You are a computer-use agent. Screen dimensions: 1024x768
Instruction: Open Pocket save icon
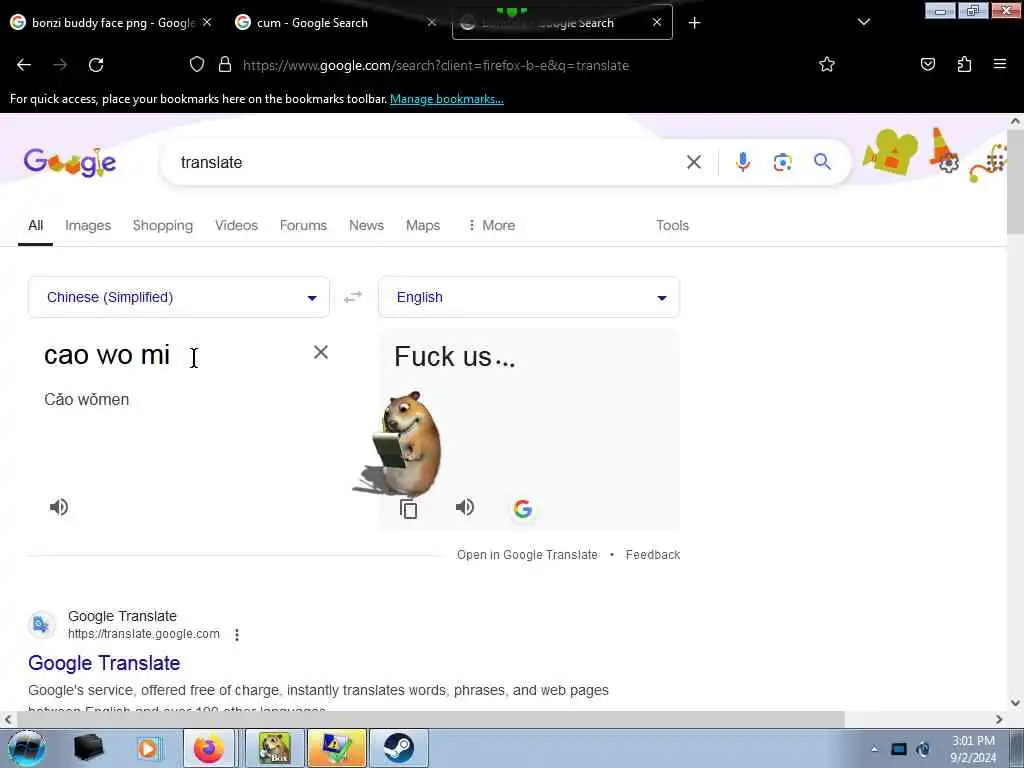pos(927,65)
